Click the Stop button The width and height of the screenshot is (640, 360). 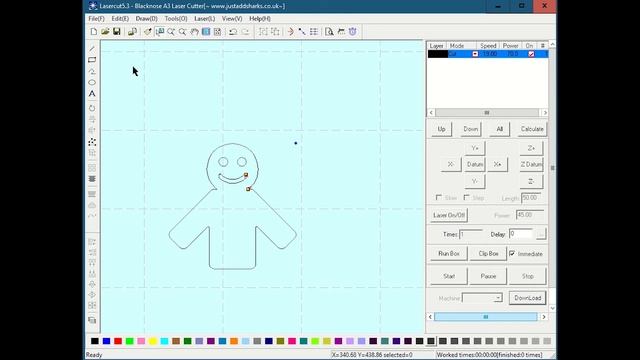(x=527, y=276)
